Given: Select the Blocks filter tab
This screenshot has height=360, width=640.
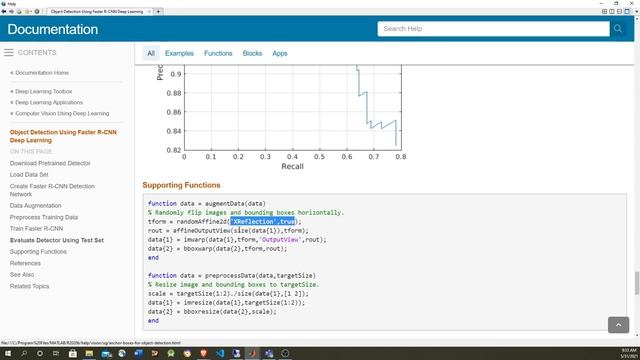Looking at the screenshot, I should pos(252,53).
